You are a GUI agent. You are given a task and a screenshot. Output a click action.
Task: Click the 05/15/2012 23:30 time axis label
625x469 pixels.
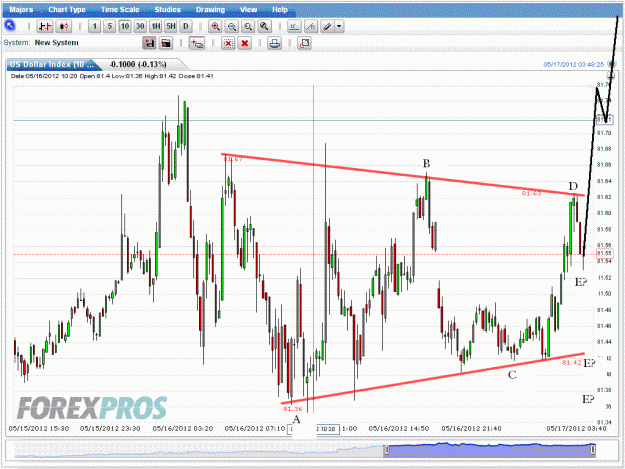click(110, 429)
